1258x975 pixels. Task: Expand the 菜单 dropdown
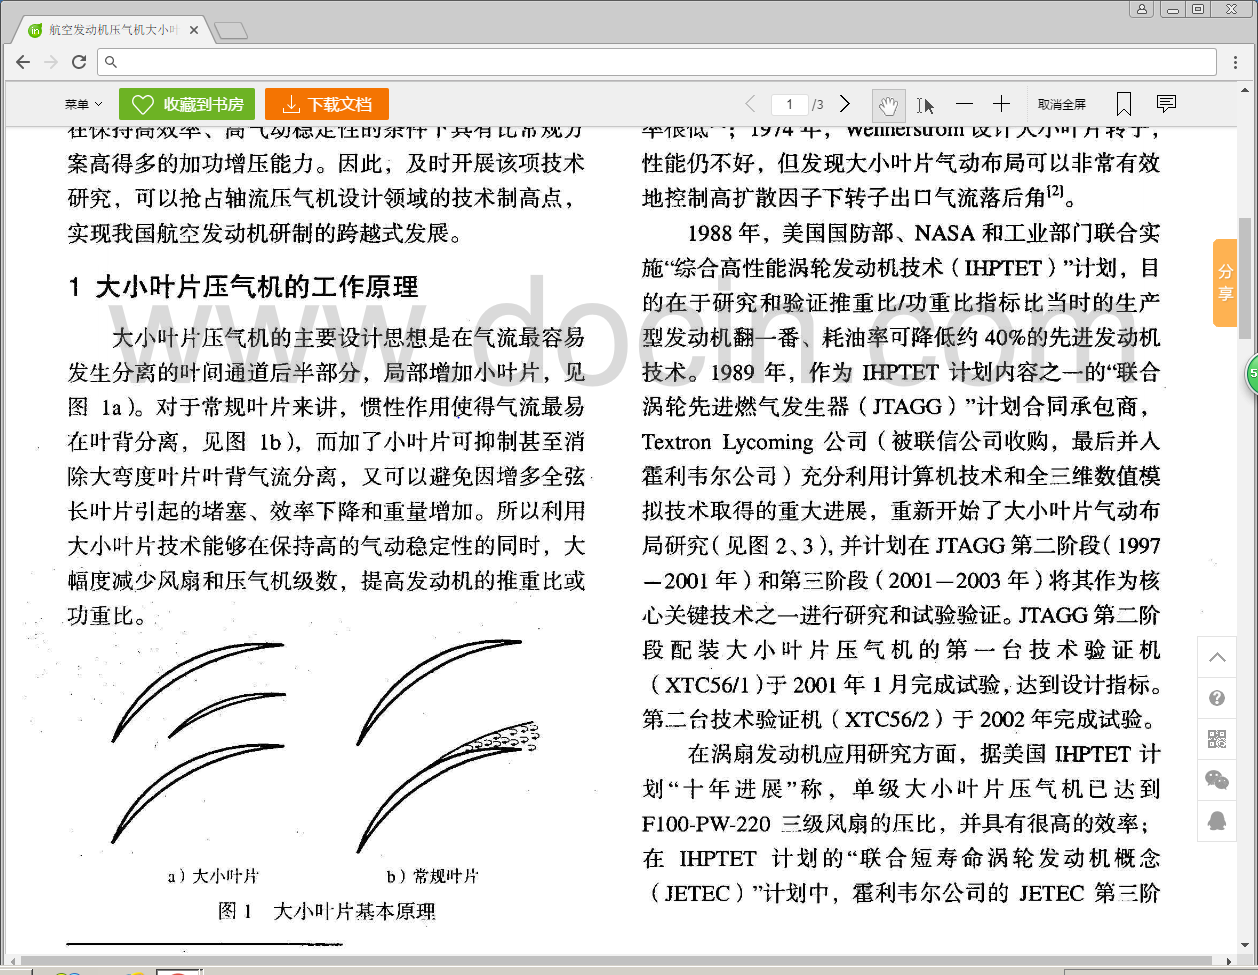[x=84, y=104]
